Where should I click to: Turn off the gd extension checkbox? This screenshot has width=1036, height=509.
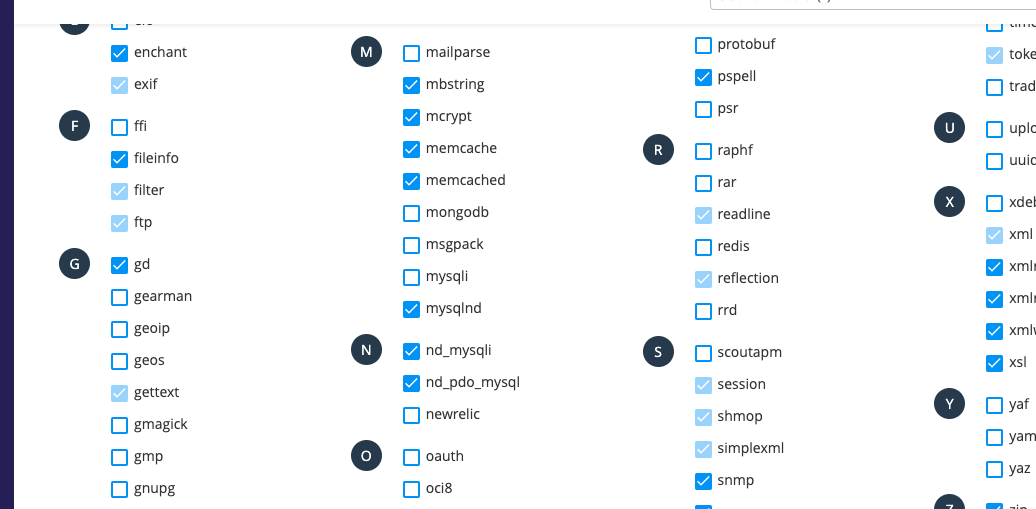pyautogui.click(x=119, y=265)
